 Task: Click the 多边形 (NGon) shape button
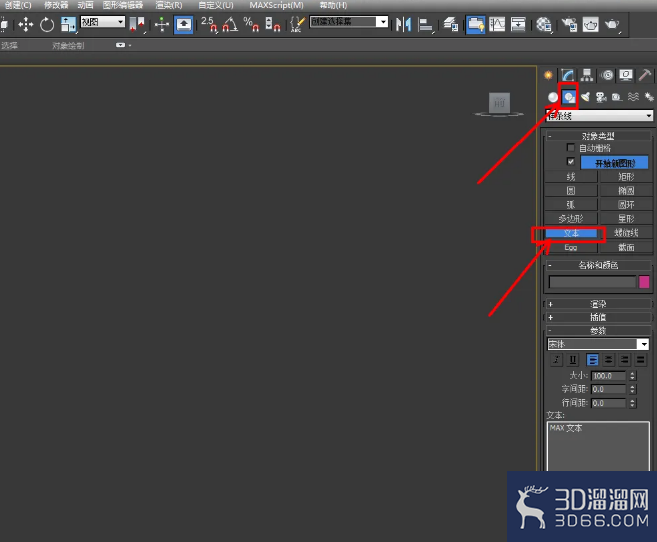pyautogui.click(x=571, y=219)
